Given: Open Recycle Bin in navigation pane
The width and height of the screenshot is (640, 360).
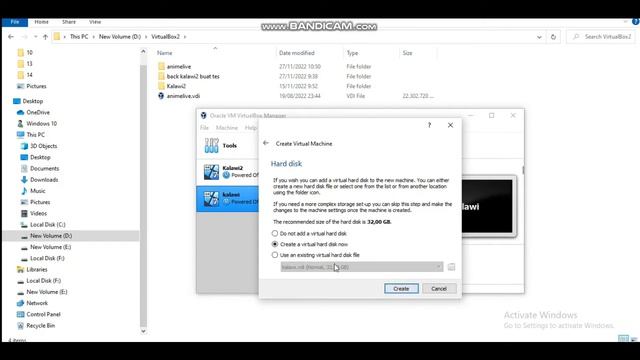Looking at the screenshot, I should [40, 325].
